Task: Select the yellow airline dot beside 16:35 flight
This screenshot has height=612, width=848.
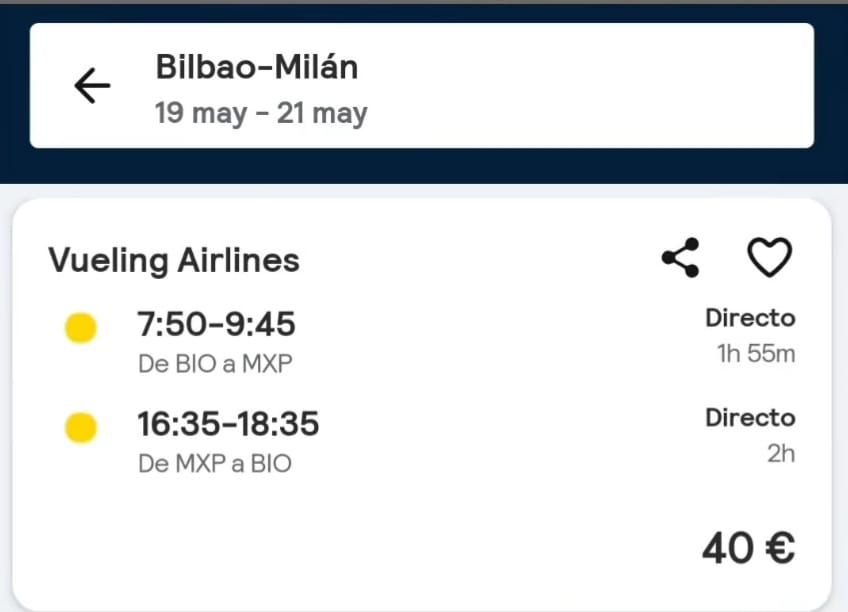Action: [x=81, y=426]
